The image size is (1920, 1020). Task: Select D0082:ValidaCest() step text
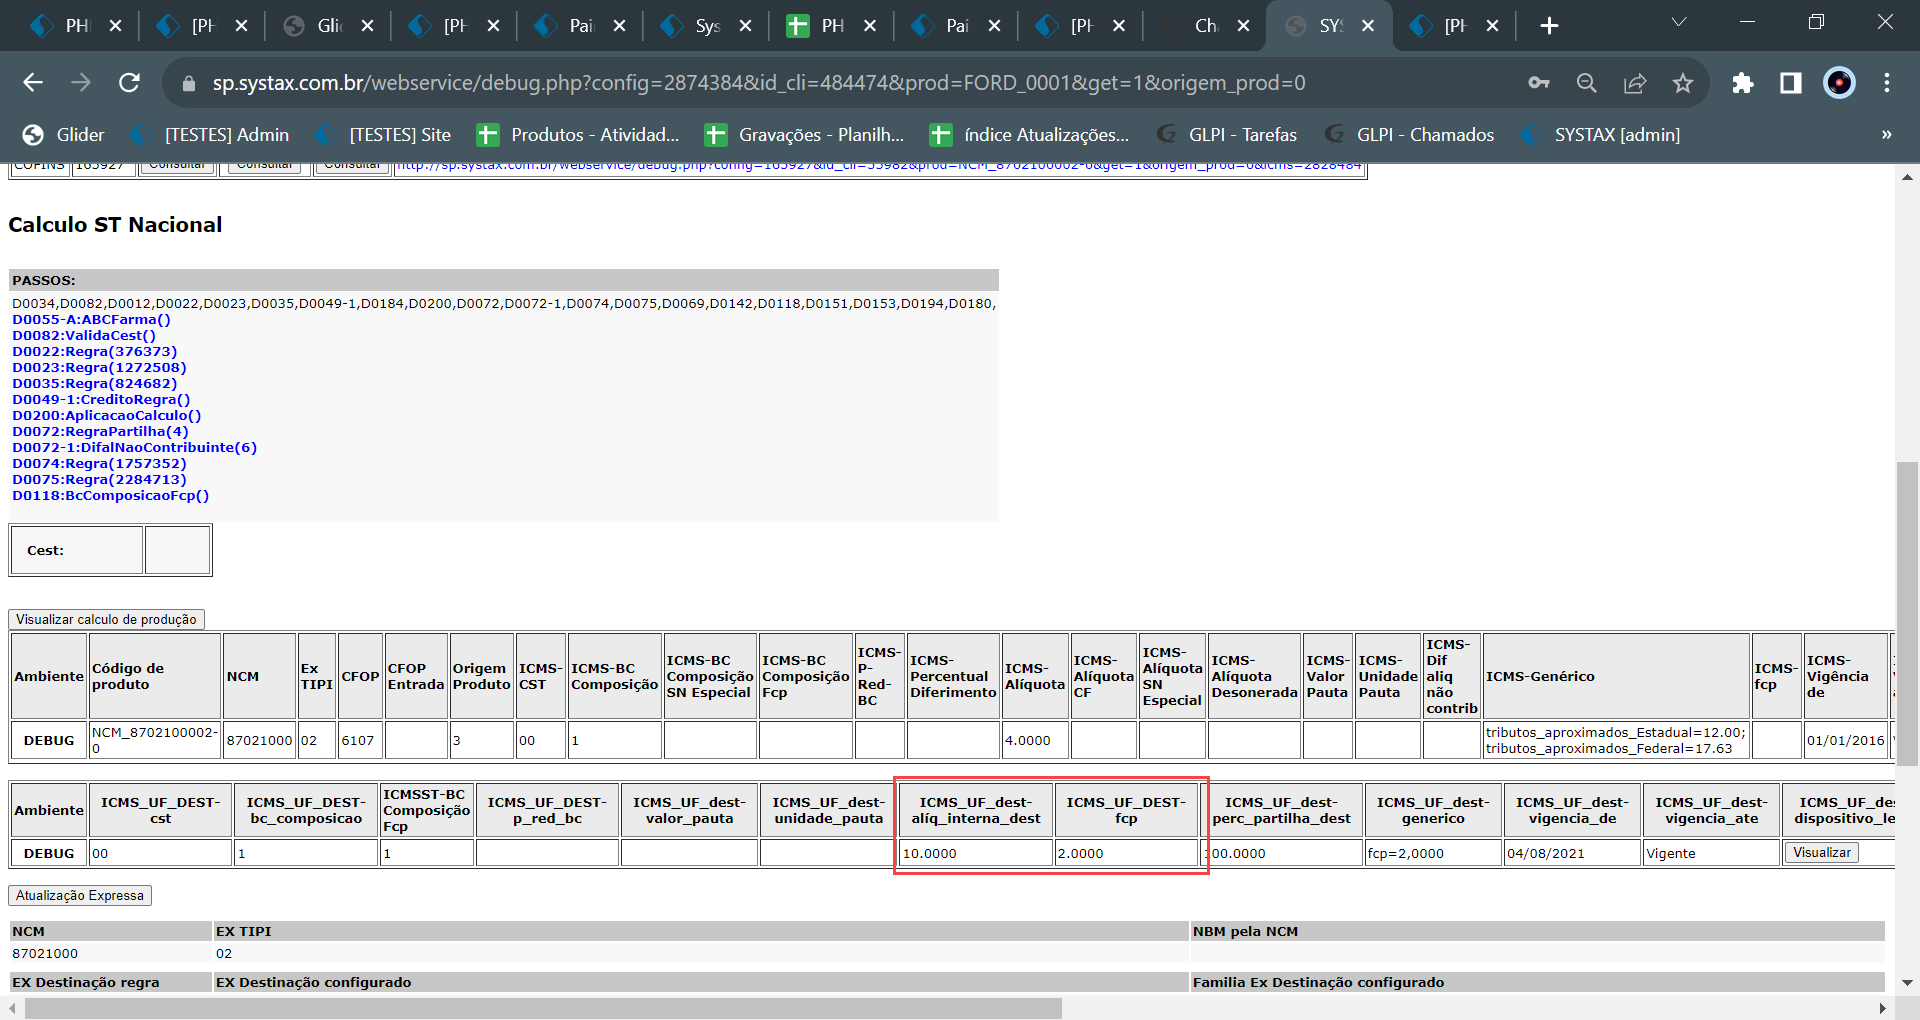pyautogui.click(x=84, y=336)
